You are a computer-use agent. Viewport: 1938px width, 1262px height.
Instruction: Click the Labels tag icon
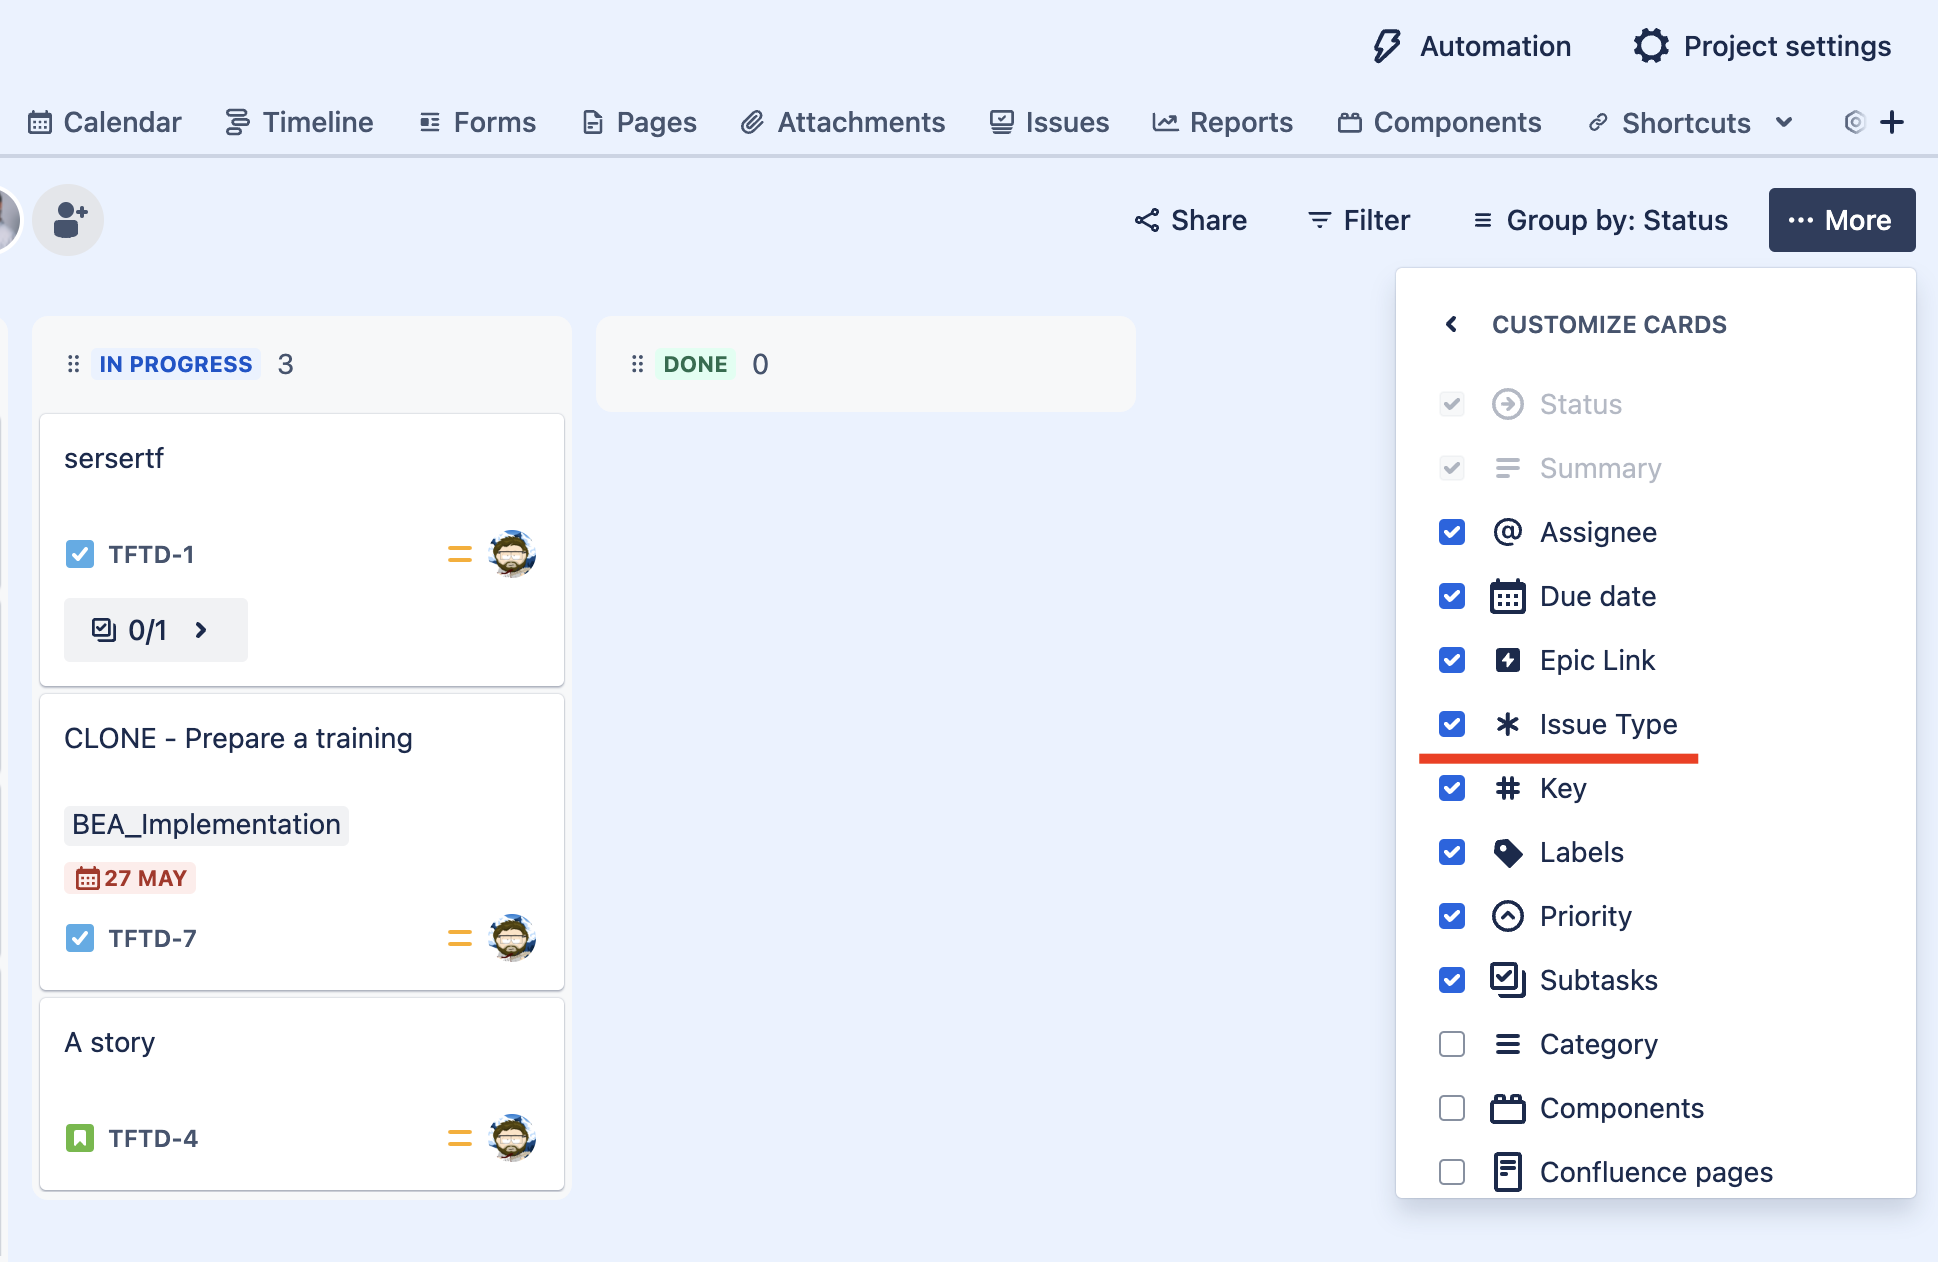(x=1507, y=852)
